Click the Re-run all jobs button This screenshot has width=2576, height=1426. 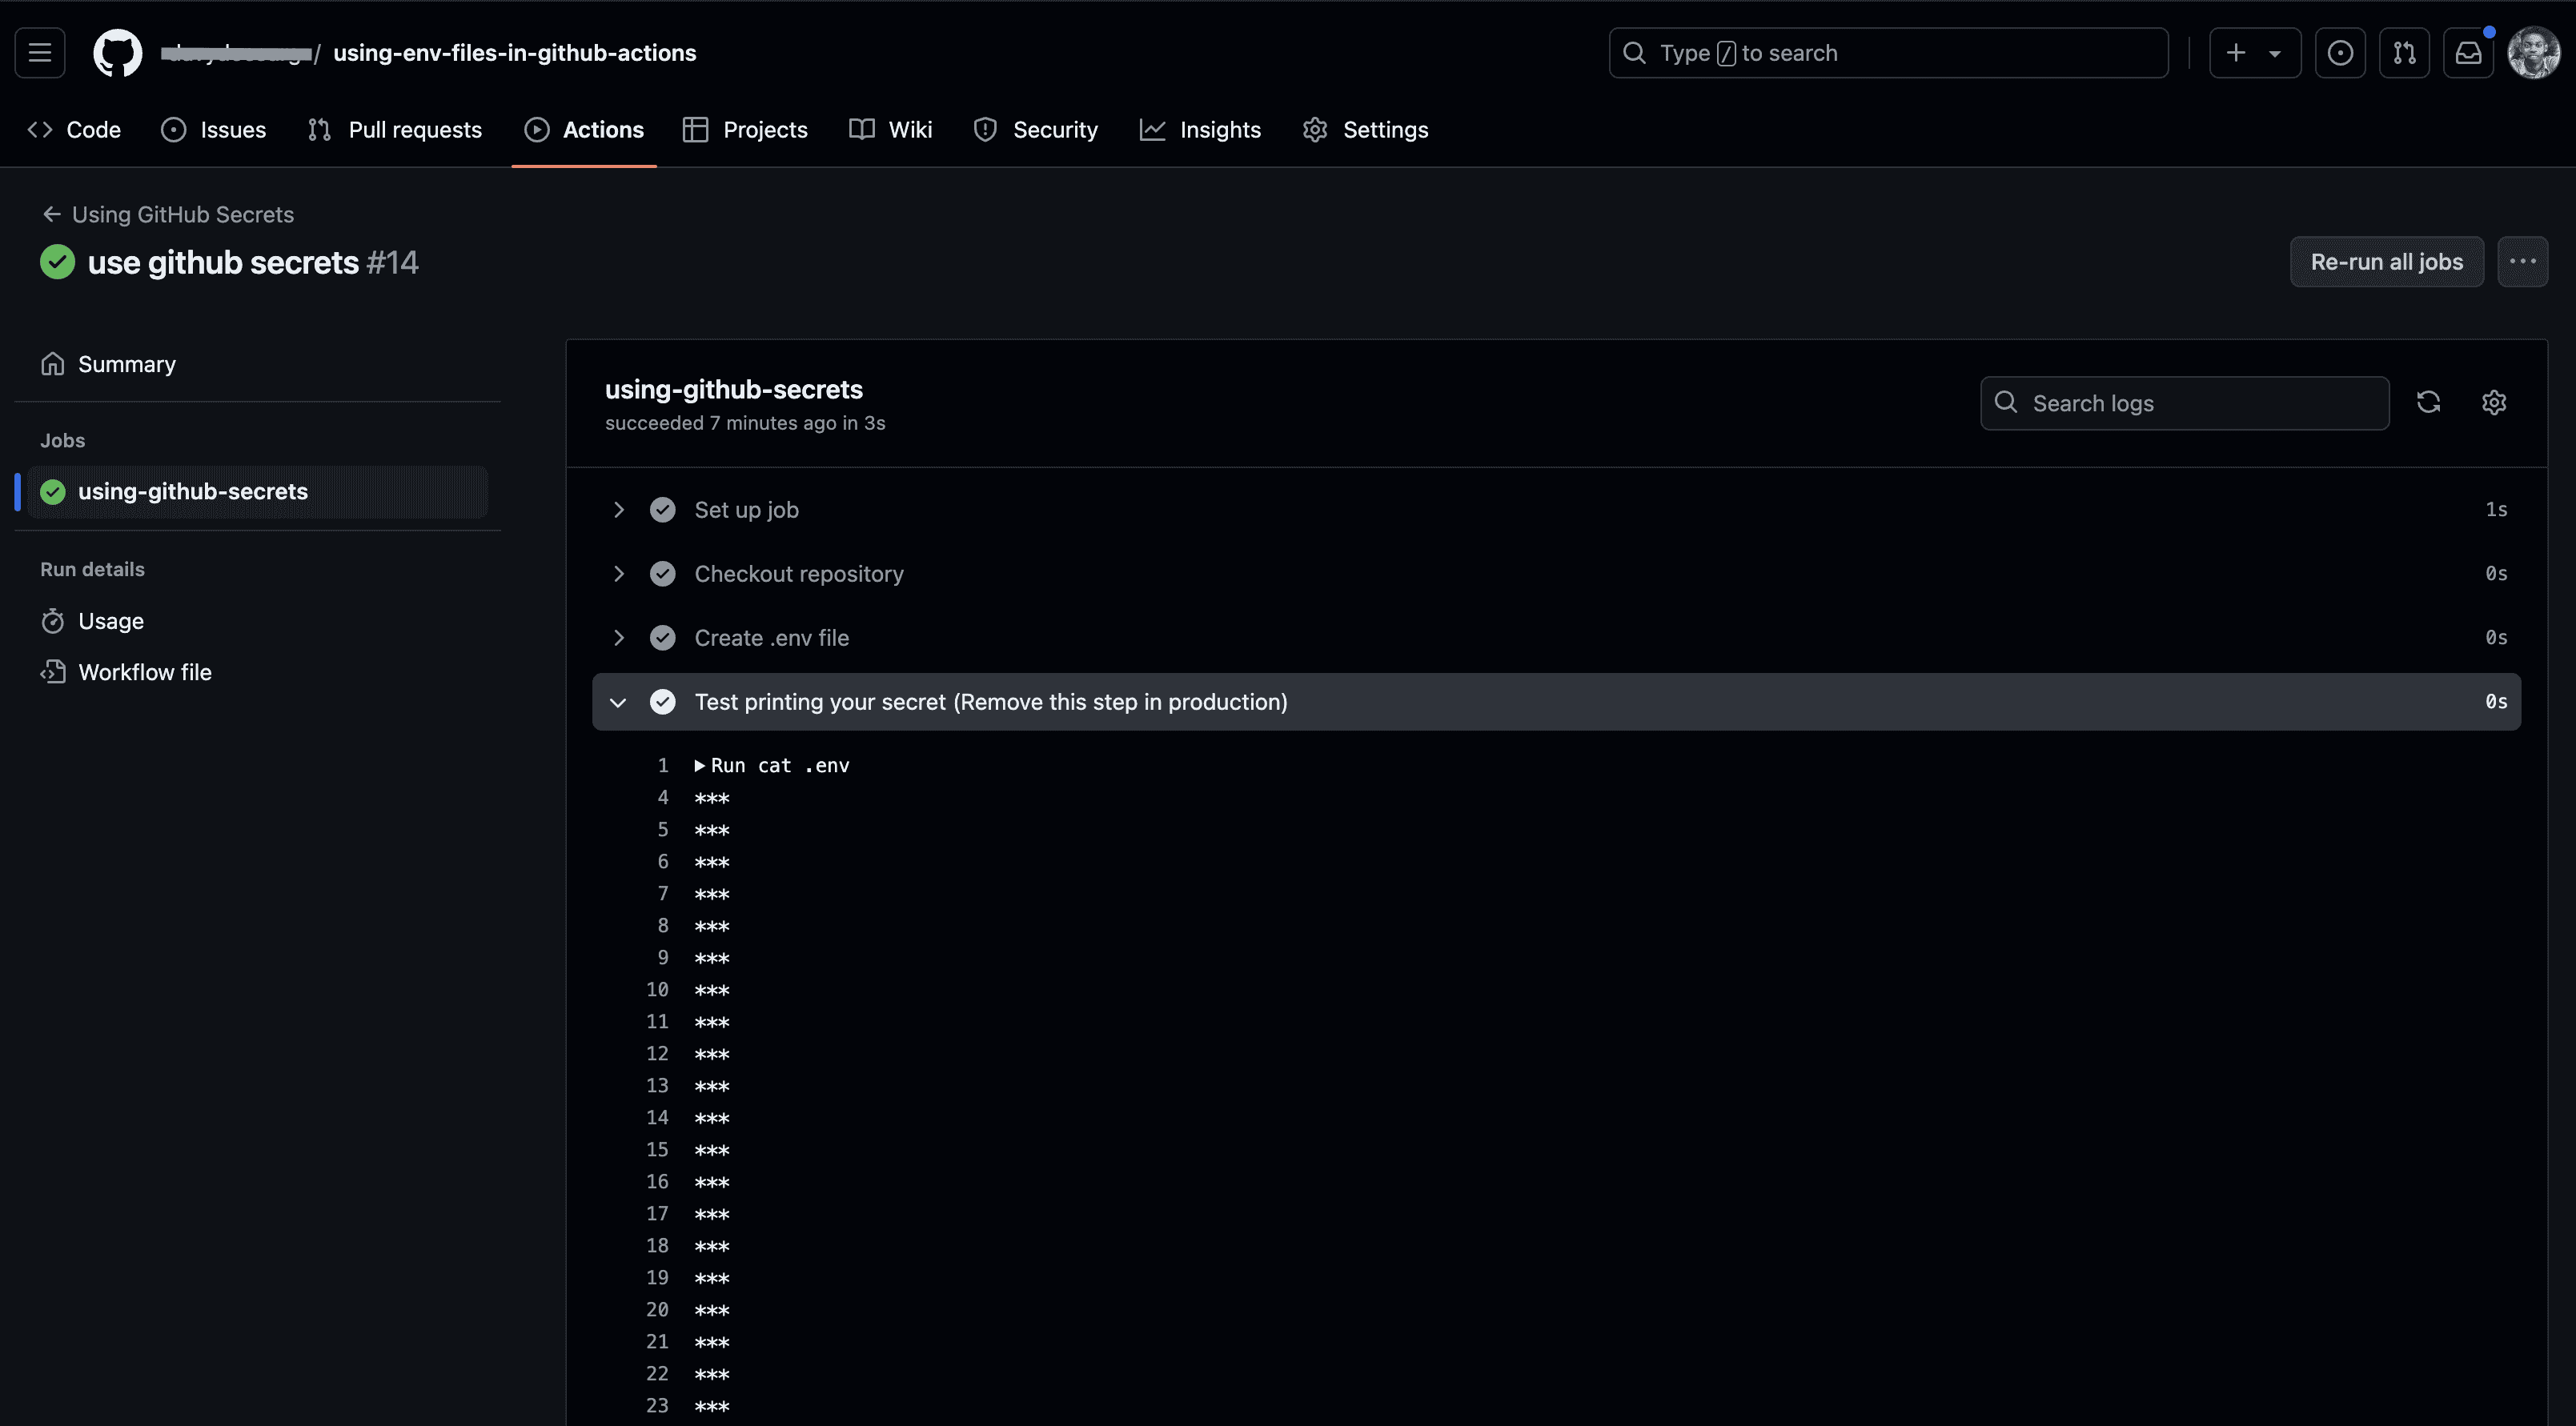click(x=2386, y=262)
